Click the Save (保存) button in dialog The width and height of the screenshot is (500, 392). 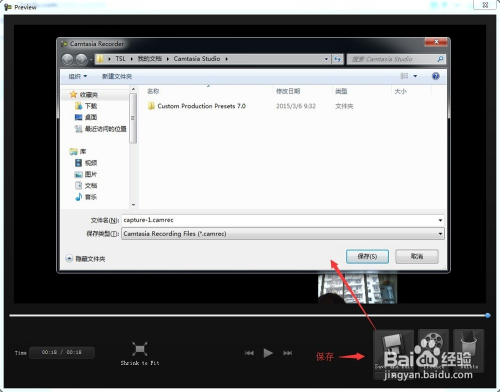click(x=367, y=256)
